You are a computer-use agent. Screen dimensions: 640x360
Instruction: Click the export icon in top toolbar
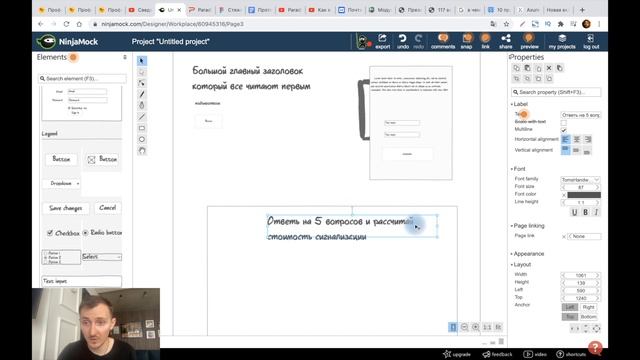382,41
